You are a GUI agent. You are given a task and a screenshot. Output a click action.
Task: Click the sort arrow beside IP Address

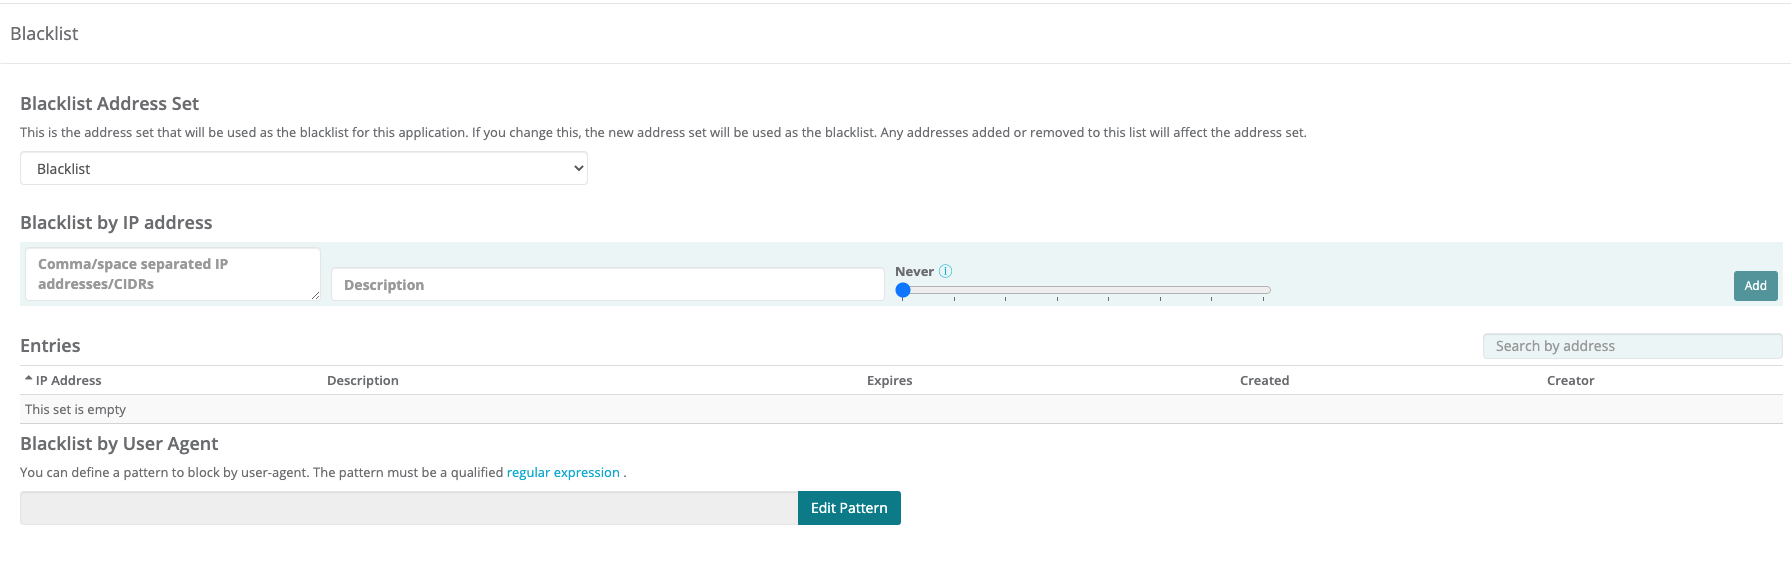point(28,380)
